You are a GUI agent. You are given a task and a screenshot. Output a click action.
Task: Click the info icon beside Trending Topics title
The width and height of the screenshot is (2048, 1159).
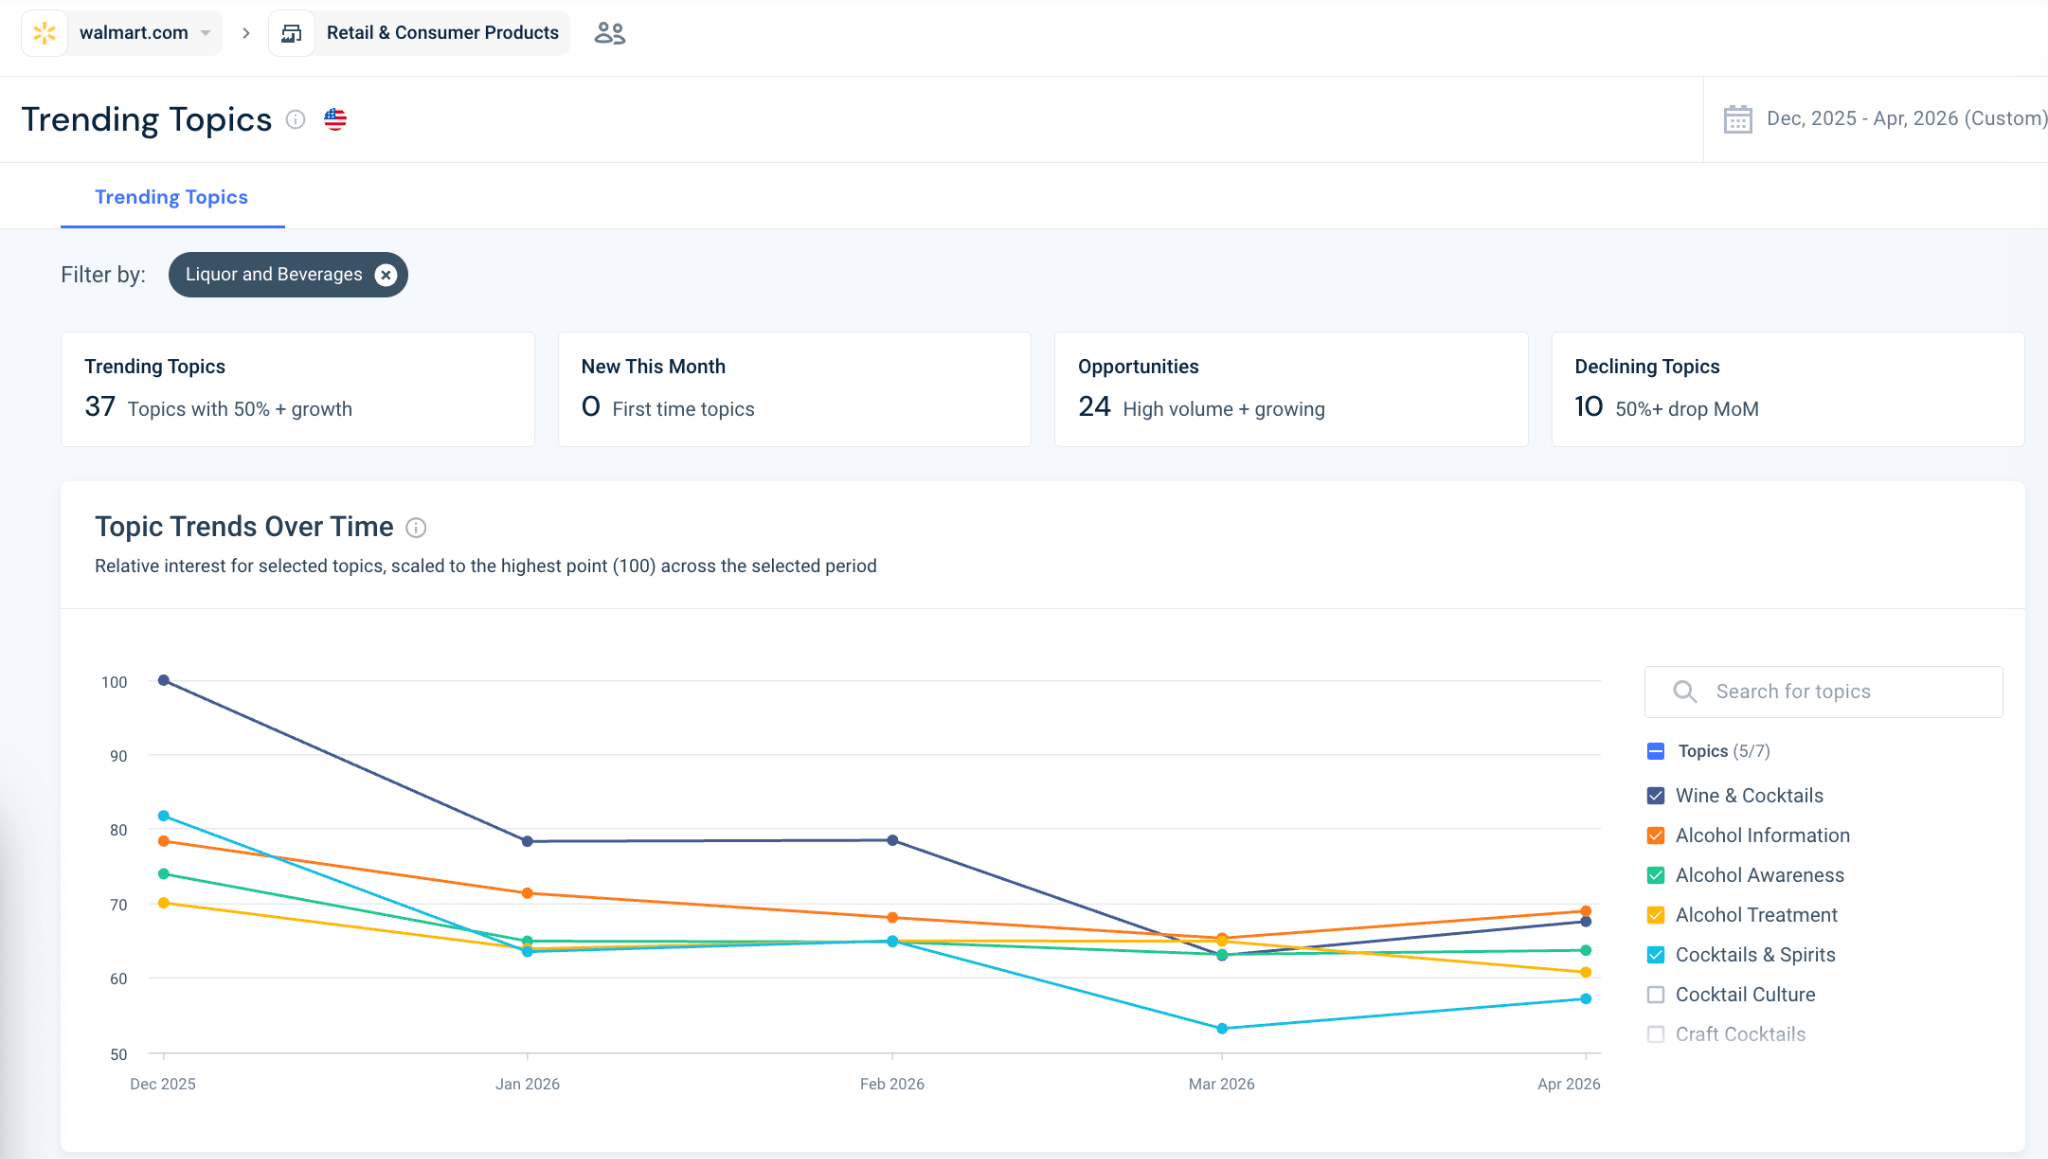[x=295, y=119]
